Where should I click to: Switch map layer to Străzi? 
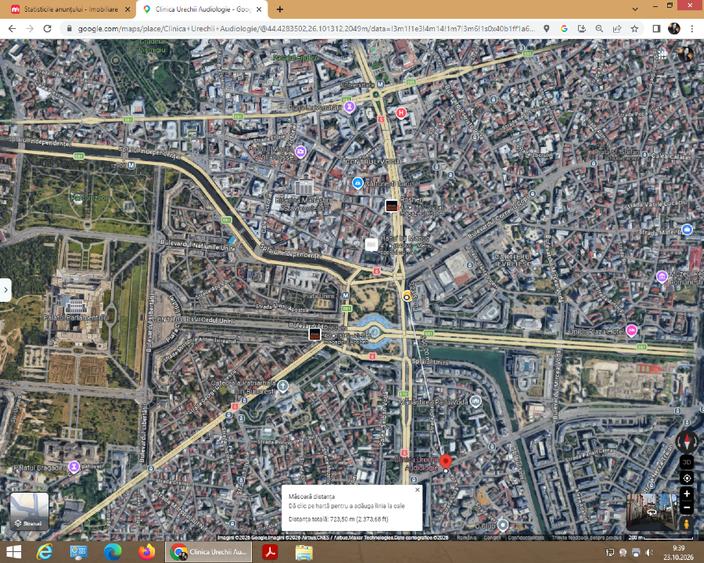29,511
